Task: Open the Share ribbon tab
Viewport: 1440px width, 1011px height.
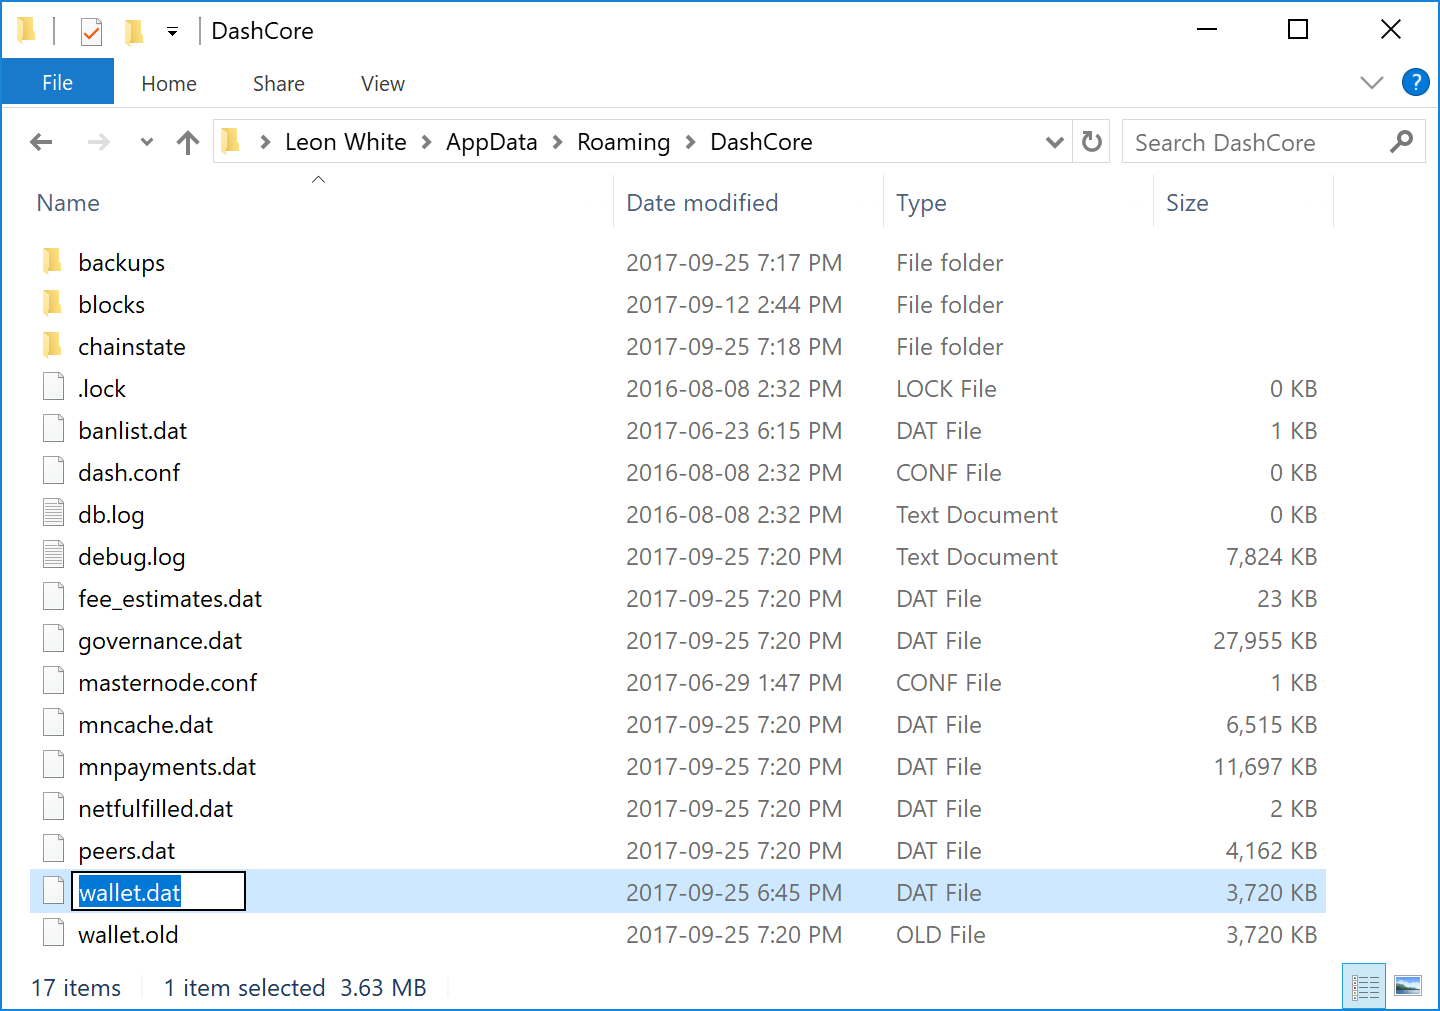Action: [278, 84]
